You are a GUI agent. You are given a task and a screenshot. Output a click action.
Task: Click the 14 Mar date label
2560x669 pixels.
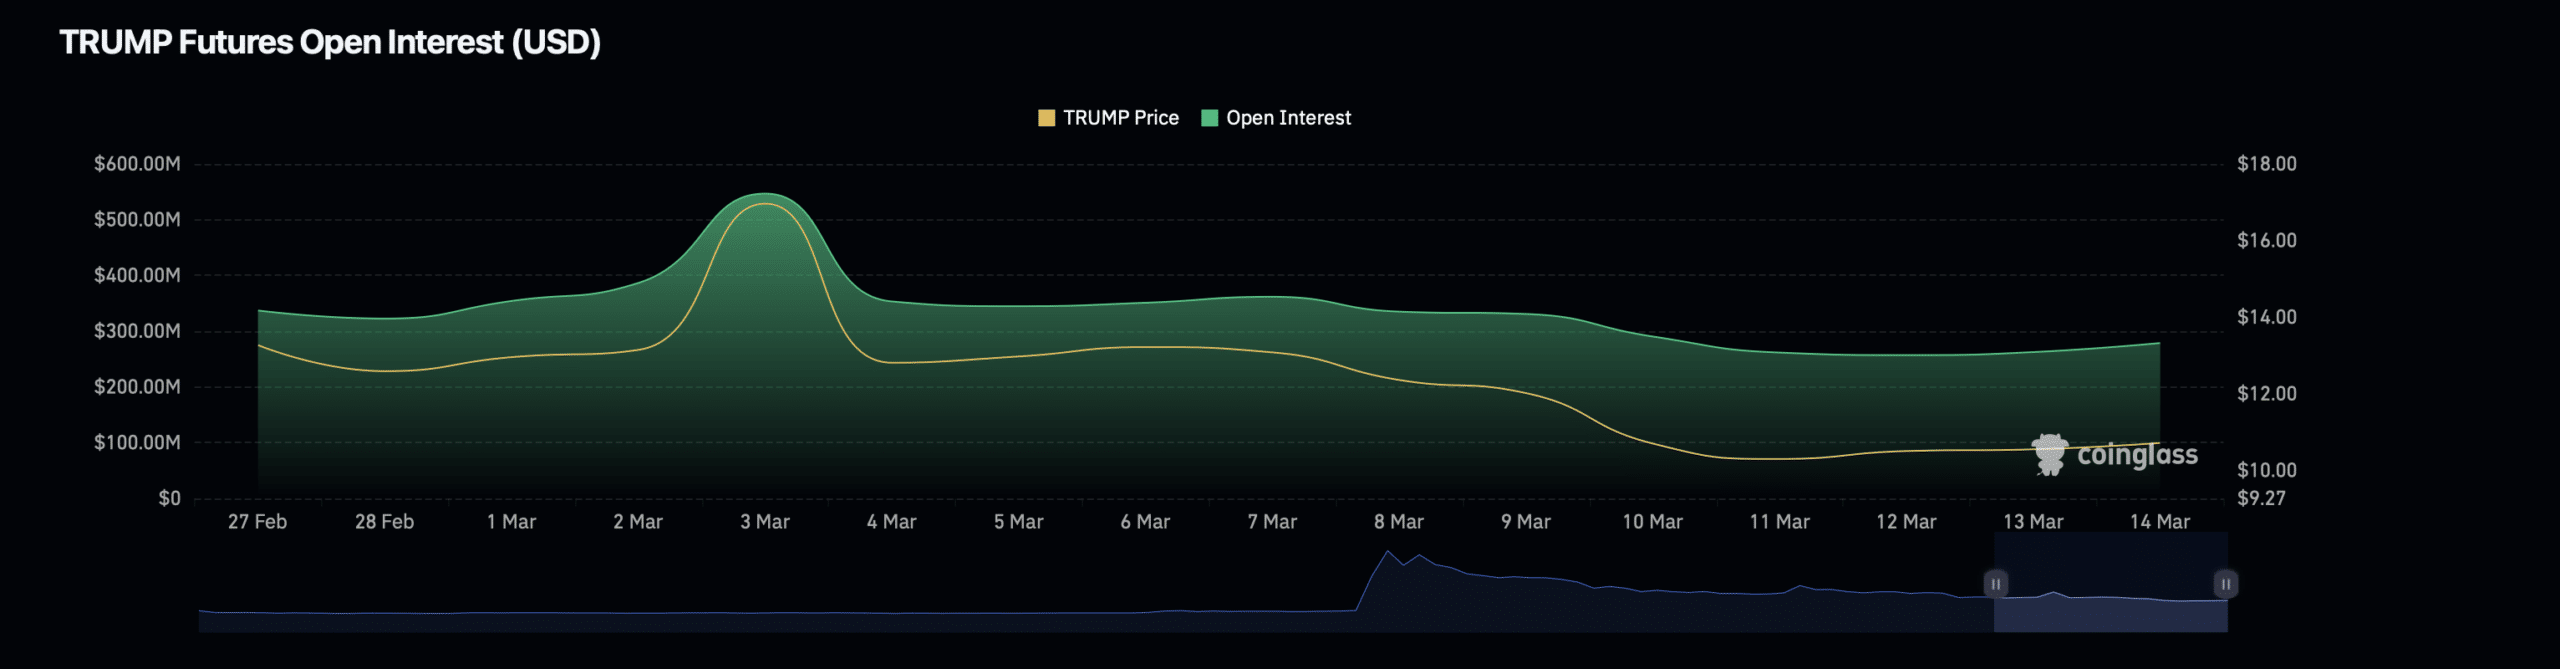click(x=2160, y=522)
